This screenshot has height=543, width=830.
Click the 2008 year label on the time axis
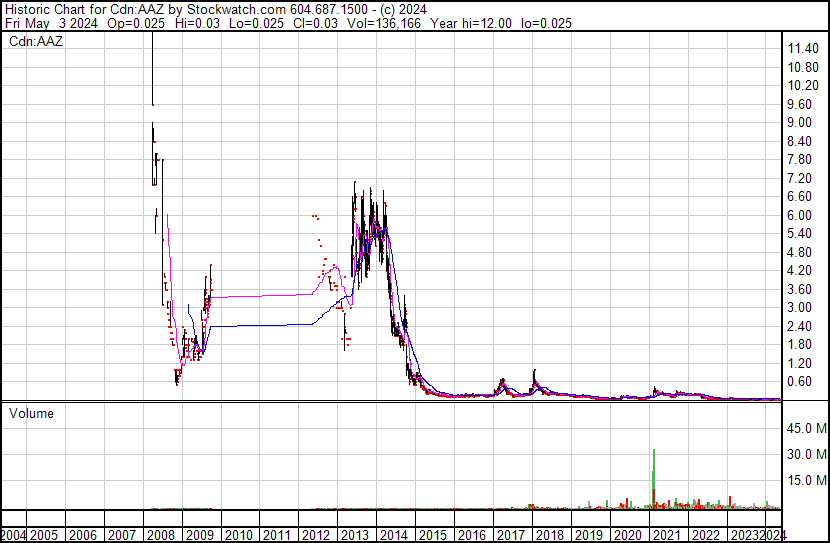tap(161, 535)
